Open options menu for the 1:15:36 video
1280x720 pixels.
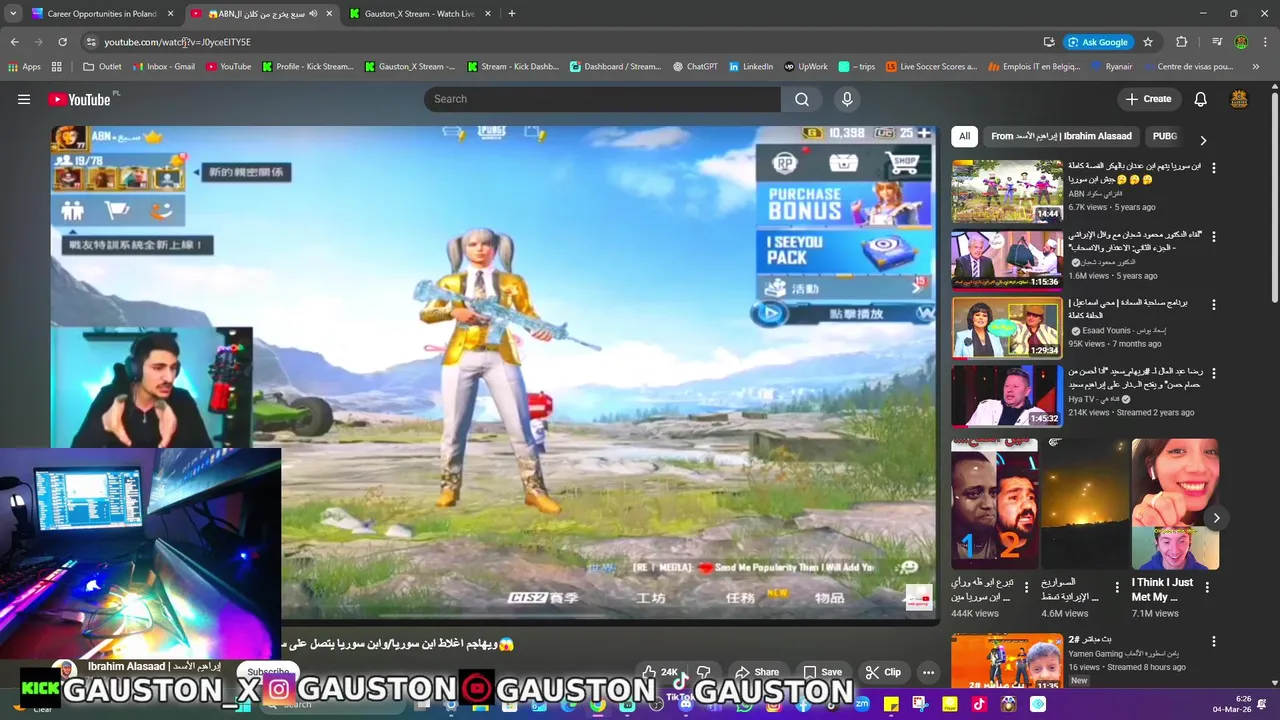[1213, 237]
